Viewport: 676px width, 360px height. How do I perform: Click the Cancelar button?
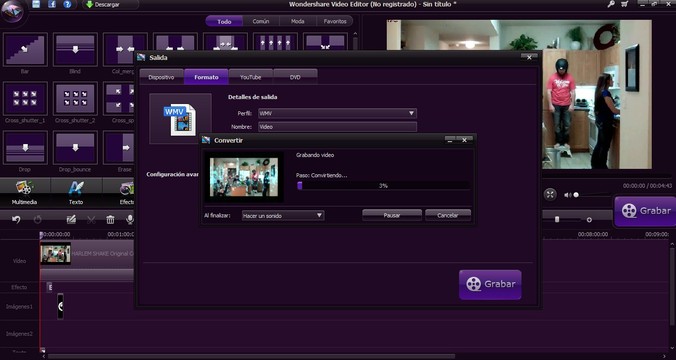[448, 215]
